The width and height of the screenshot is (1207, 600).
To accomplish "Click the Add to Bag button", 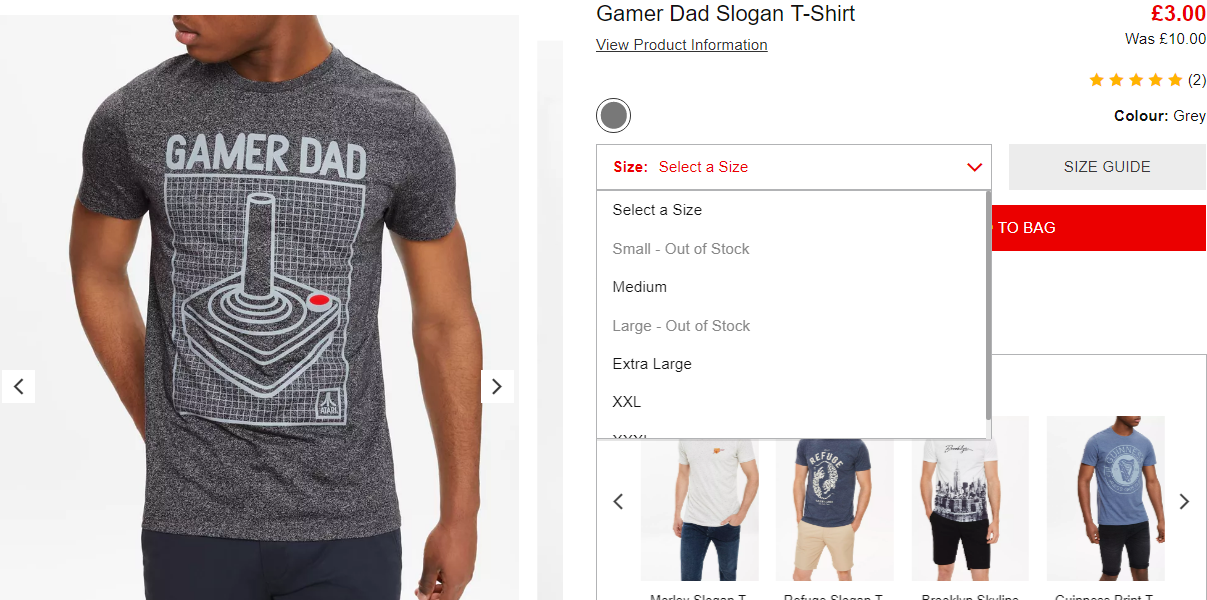I will (1099, 228).
